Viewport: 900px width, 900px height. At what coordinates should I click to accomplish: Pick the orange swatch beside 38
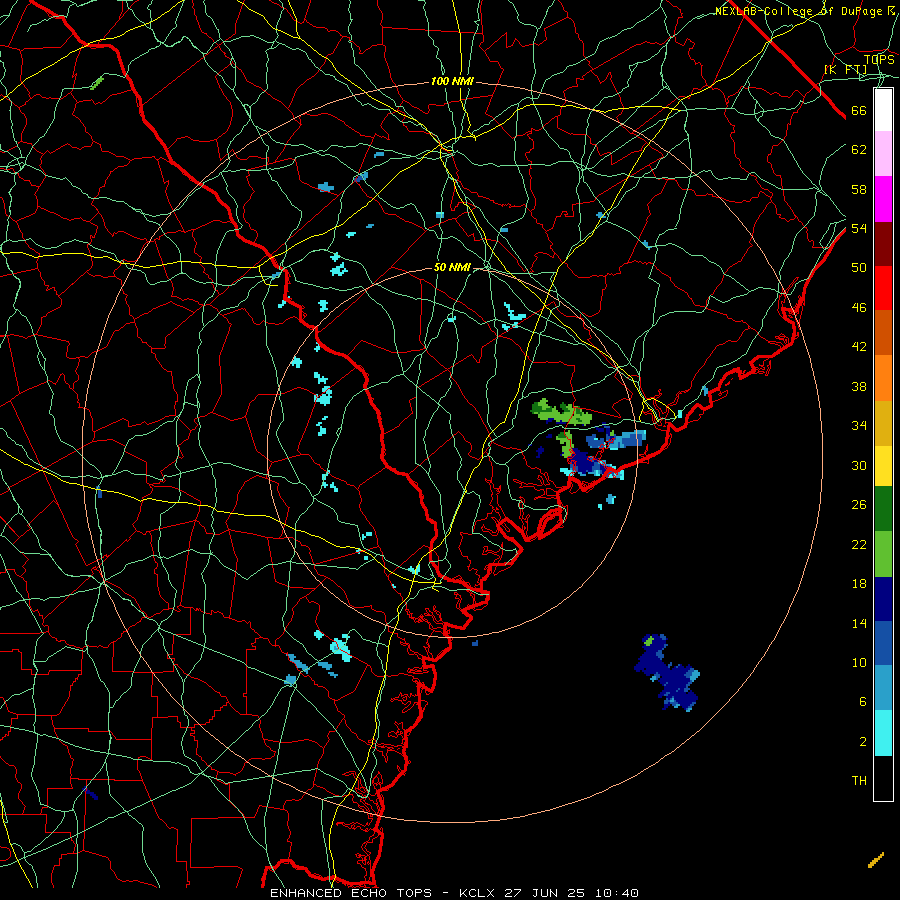point(883,378)
